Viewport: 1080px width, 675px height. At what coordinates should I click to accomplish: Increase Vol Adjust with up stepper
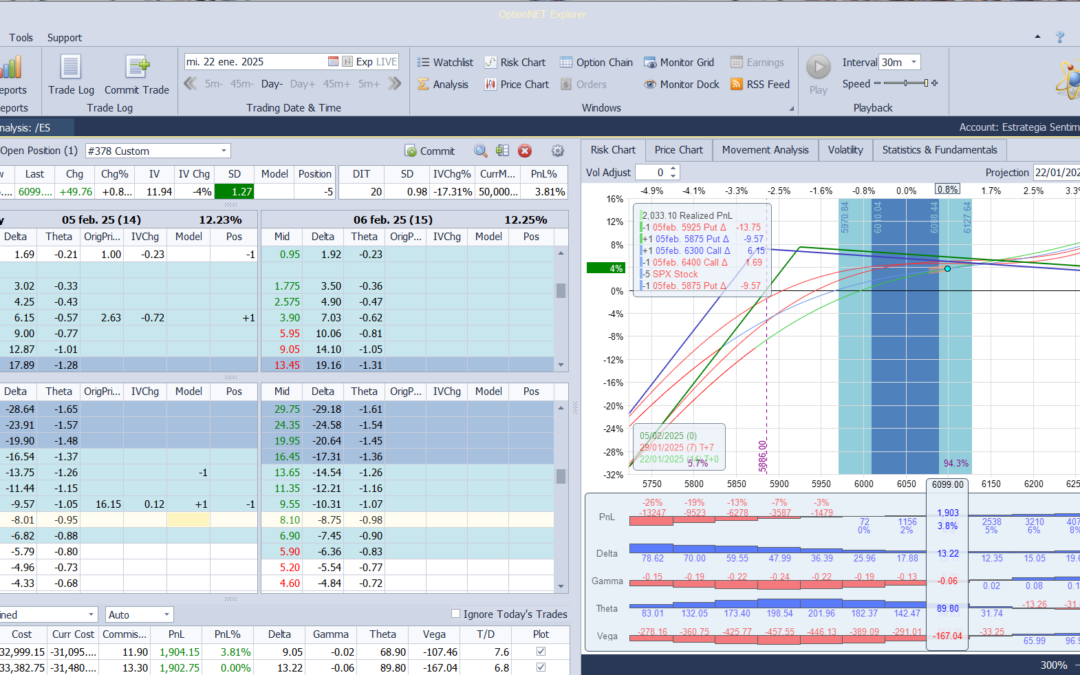pos(674,168)
